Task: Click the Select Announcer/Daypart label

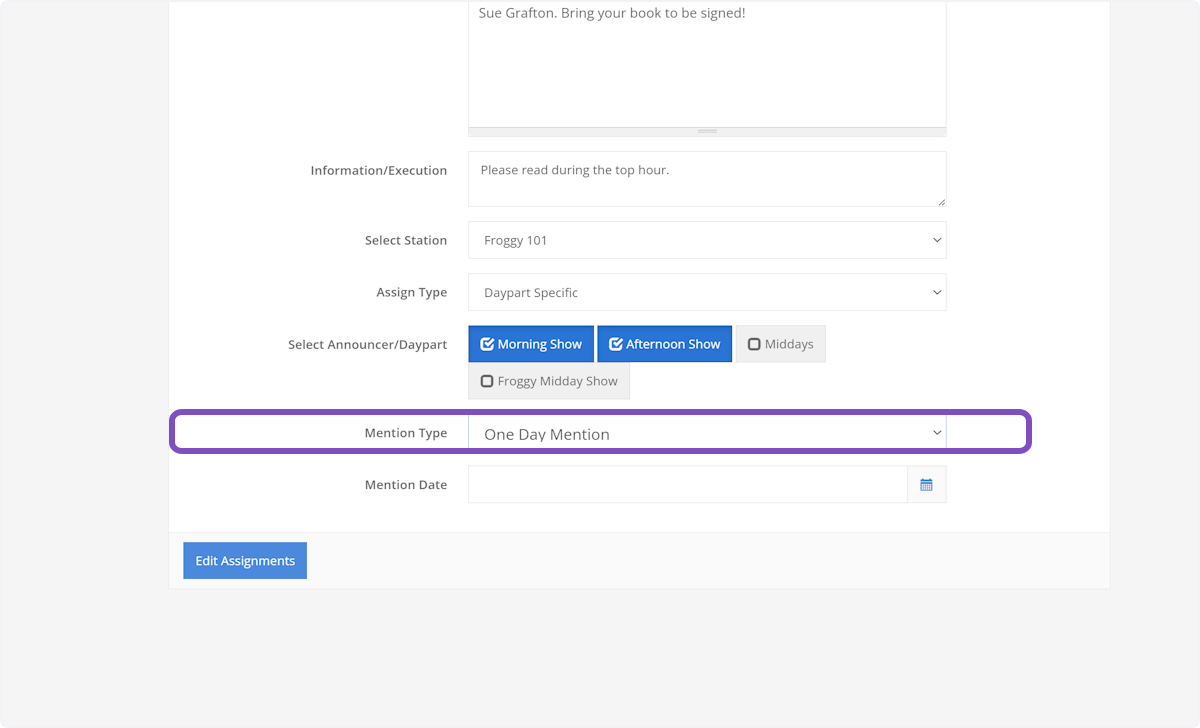Action: 367,345
